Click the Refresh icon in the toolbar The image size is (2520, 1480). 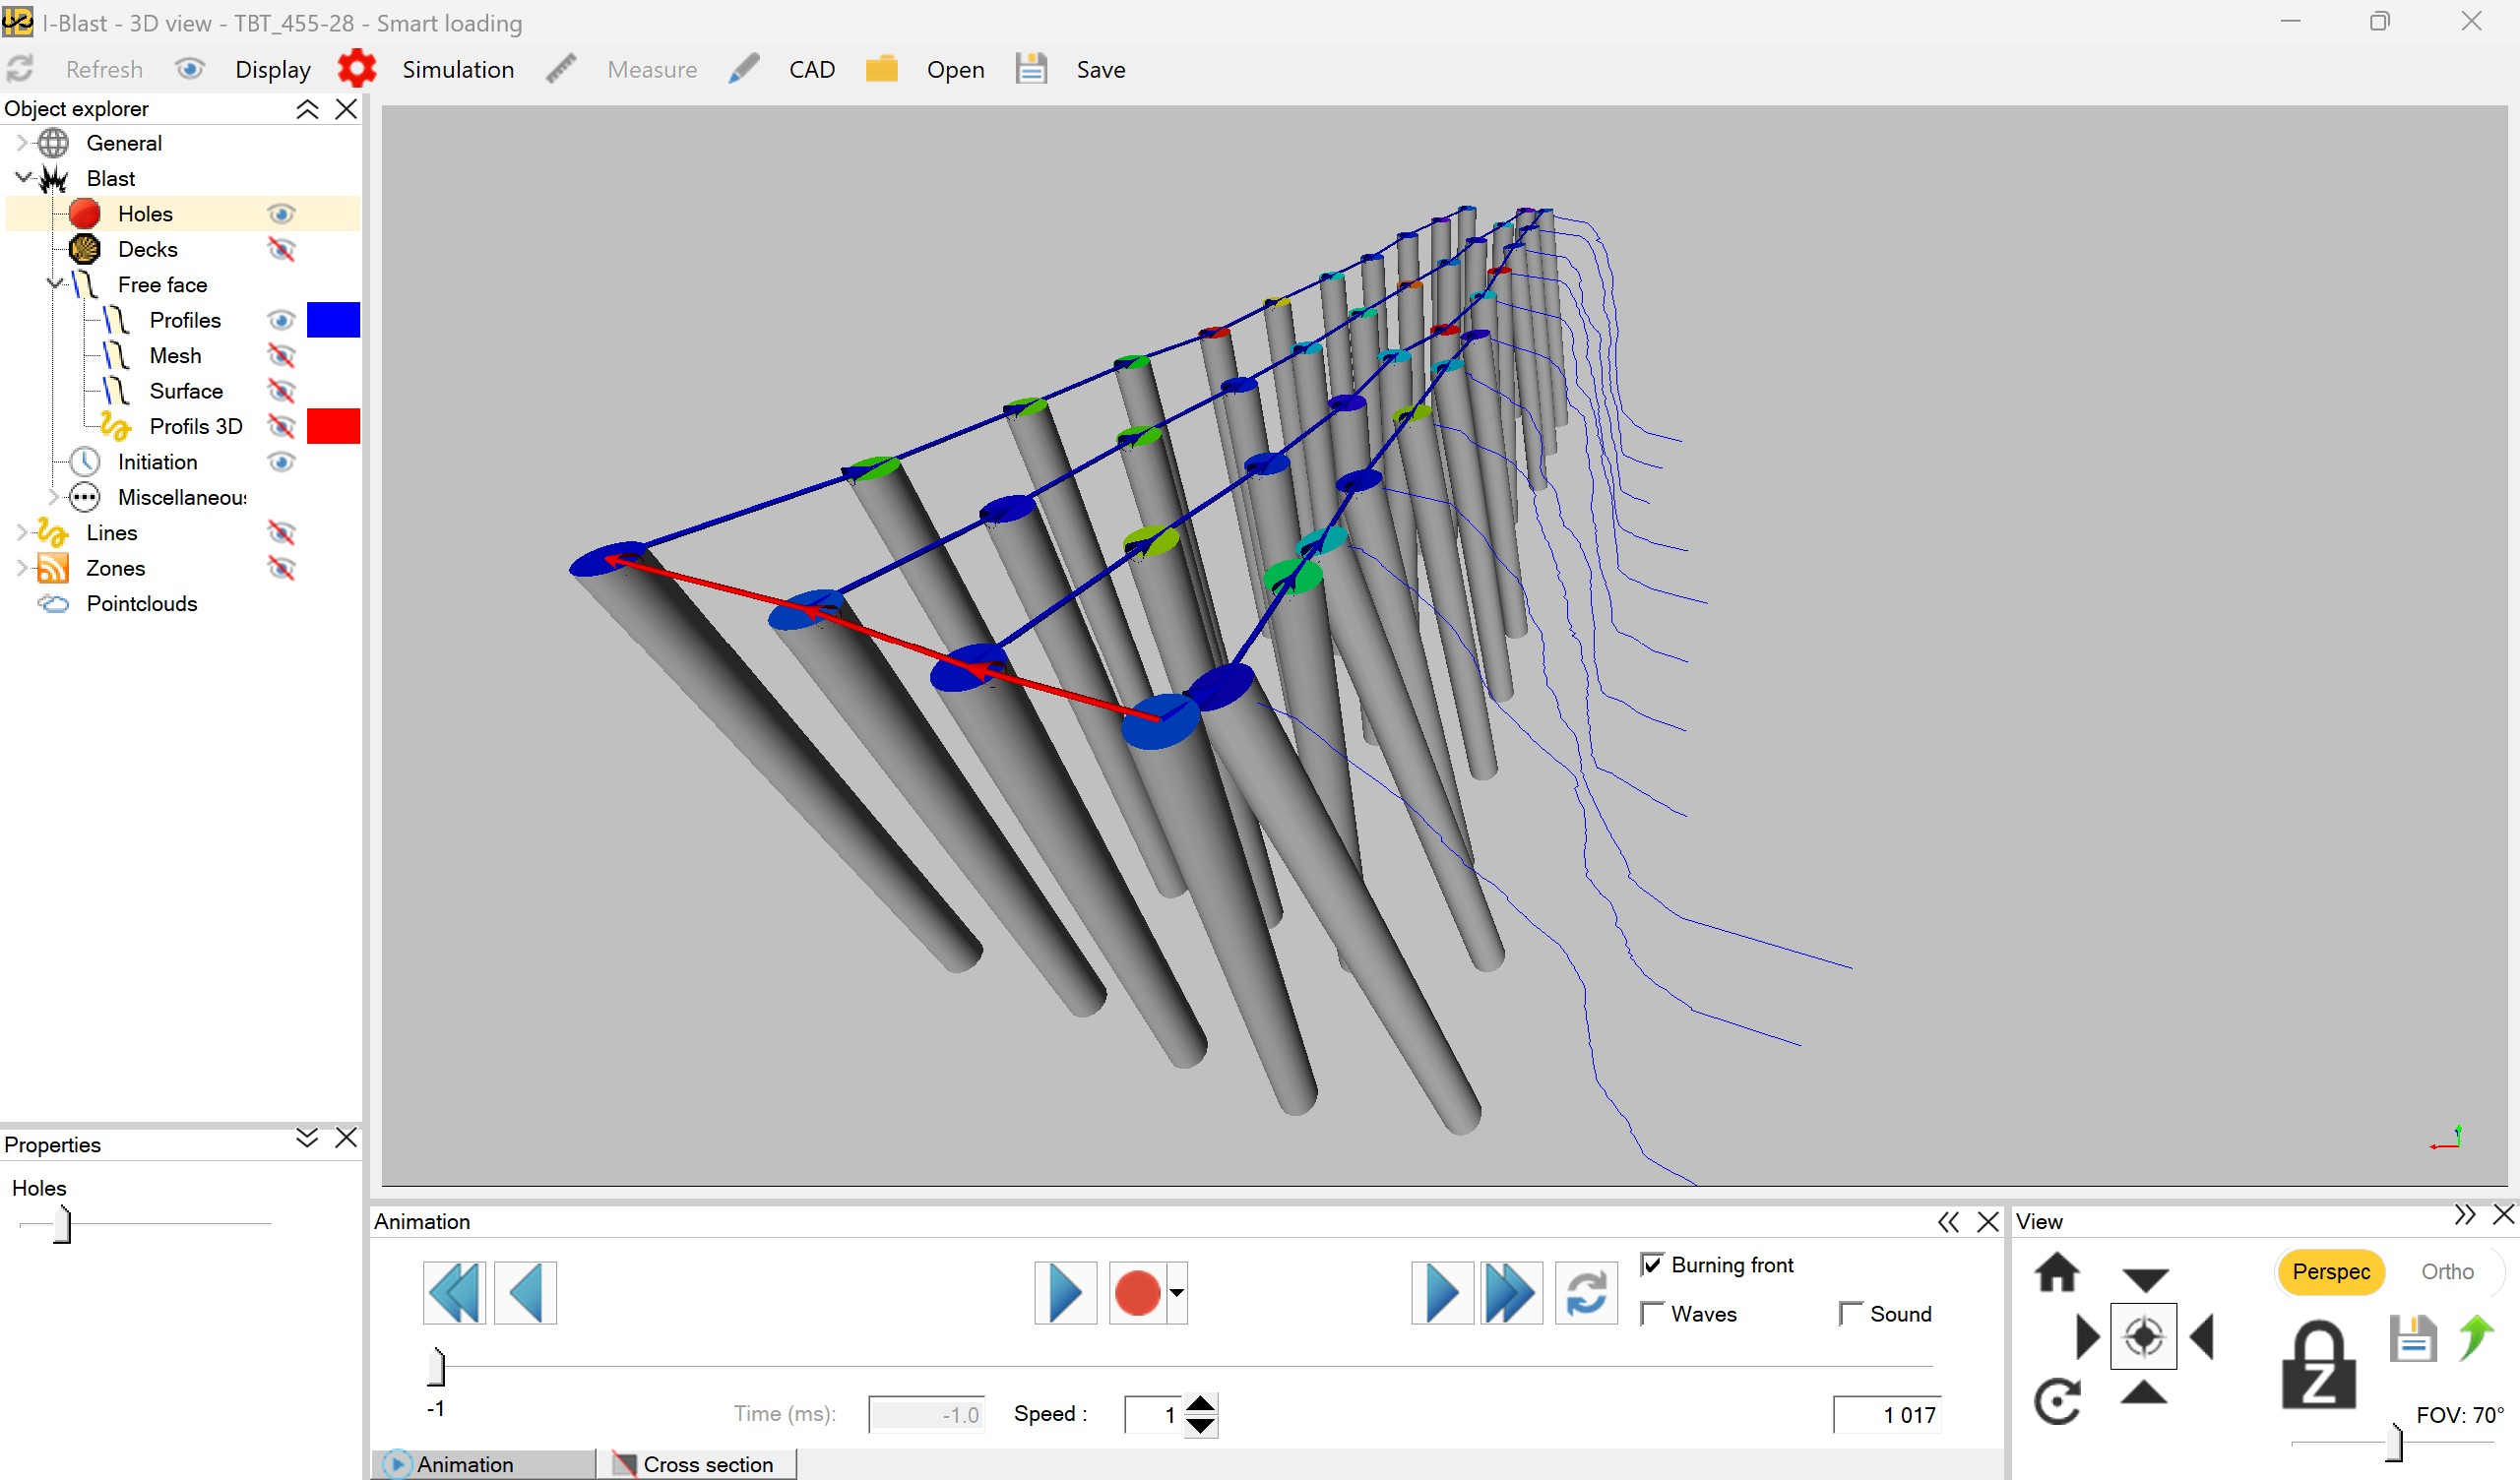[x=19, y=68]
